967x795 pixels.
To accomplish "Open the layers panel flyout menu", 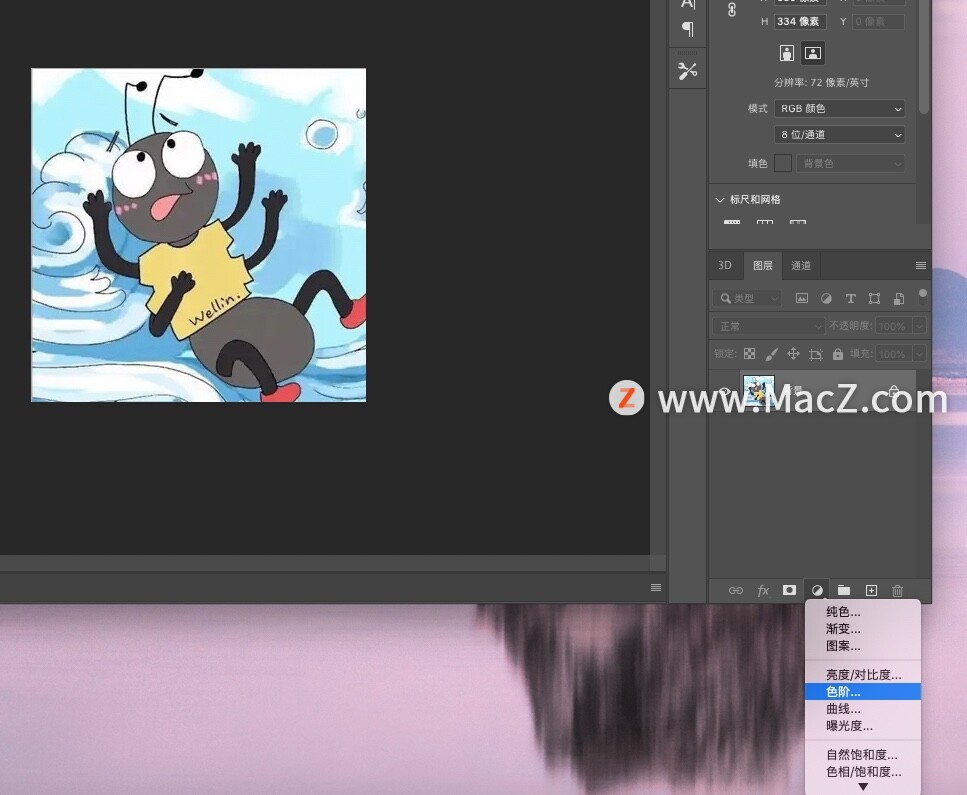I will tap(921, 265).
